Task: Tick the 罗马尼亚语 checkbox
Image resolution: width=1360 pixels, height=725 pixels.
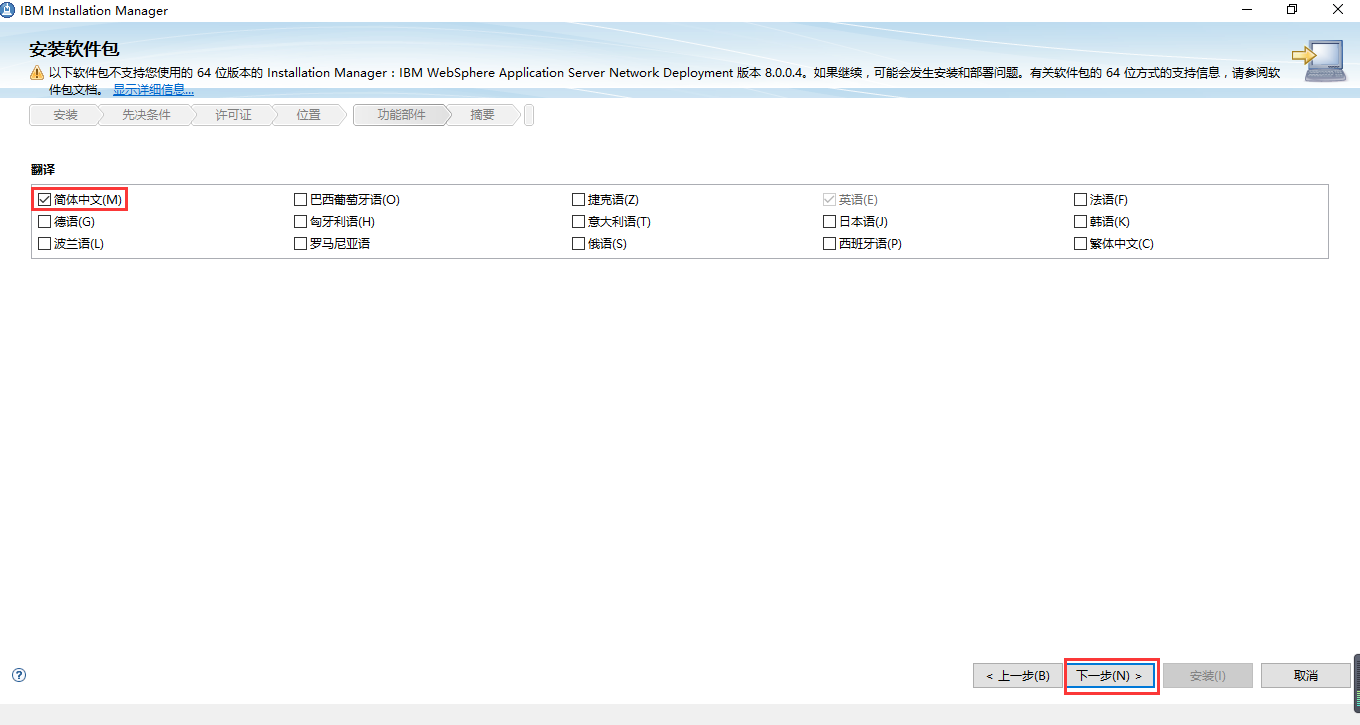Action: [300, 244]
